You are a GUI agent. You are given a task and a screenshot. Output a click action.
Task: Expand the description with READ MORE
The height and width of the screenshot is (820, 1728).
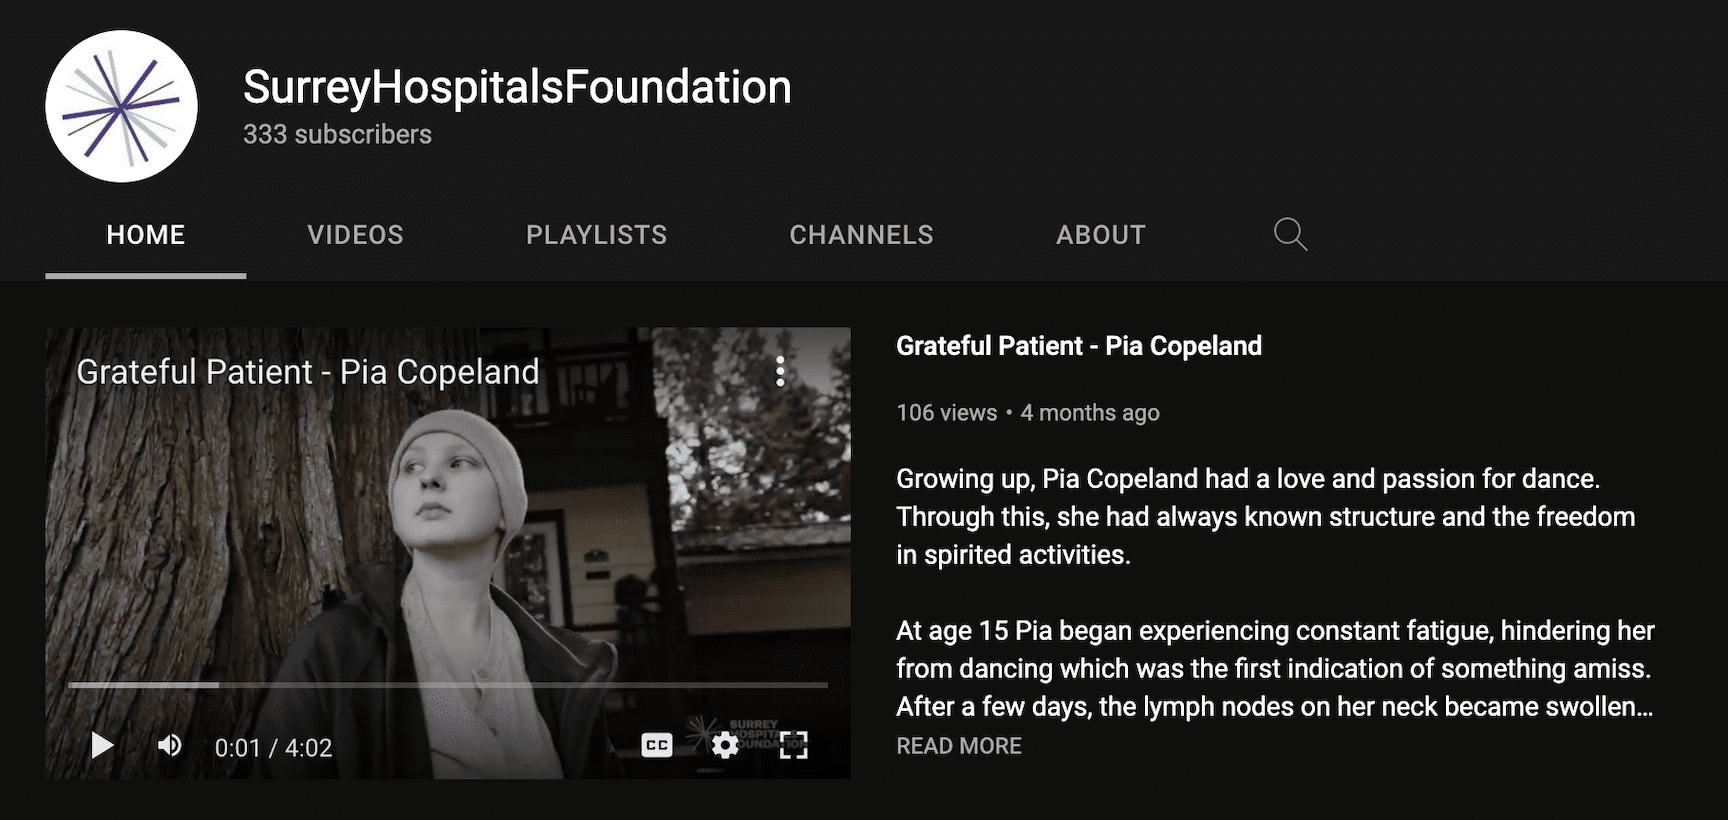point(958,746)
